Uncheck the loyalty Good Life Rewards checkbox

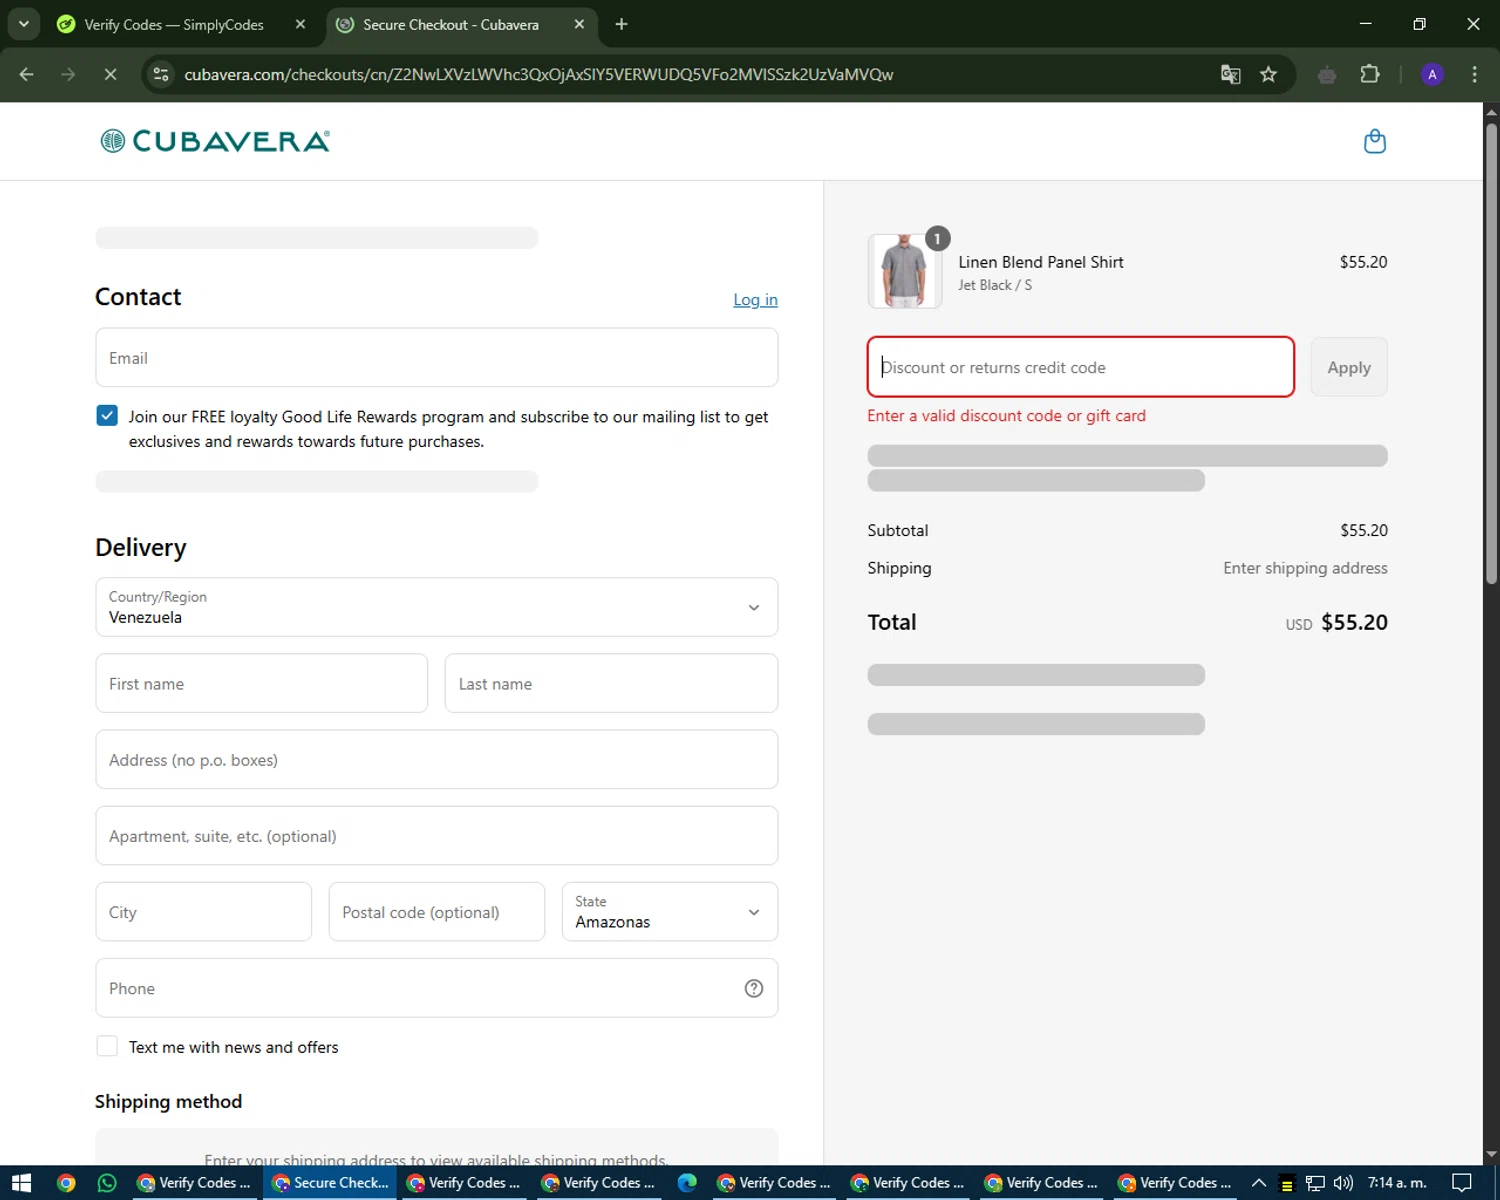coord(107,416)
